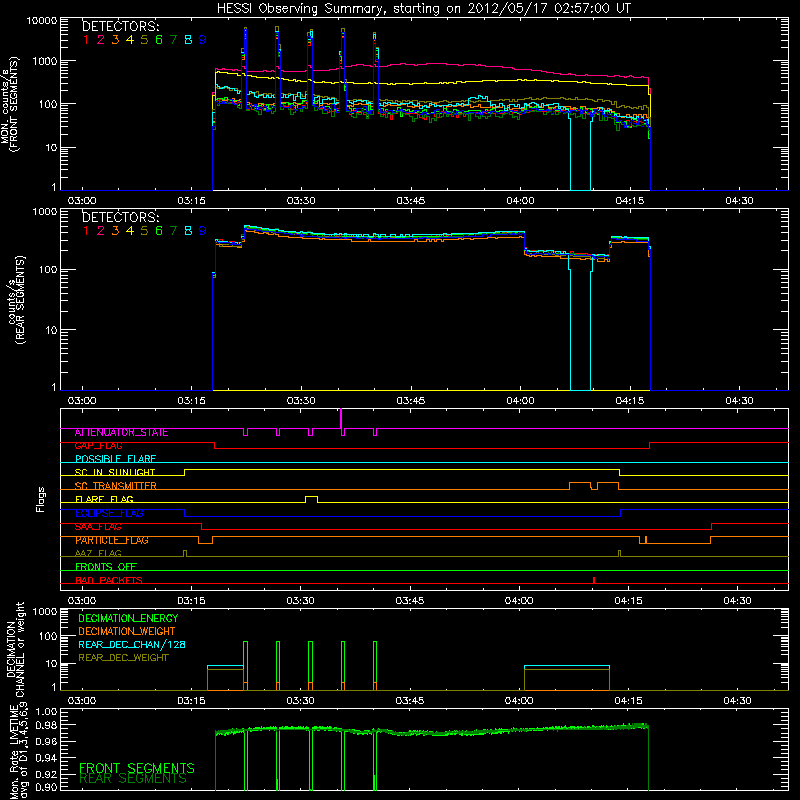Click the AAZ_FLAG label

(x=98, y=554)
